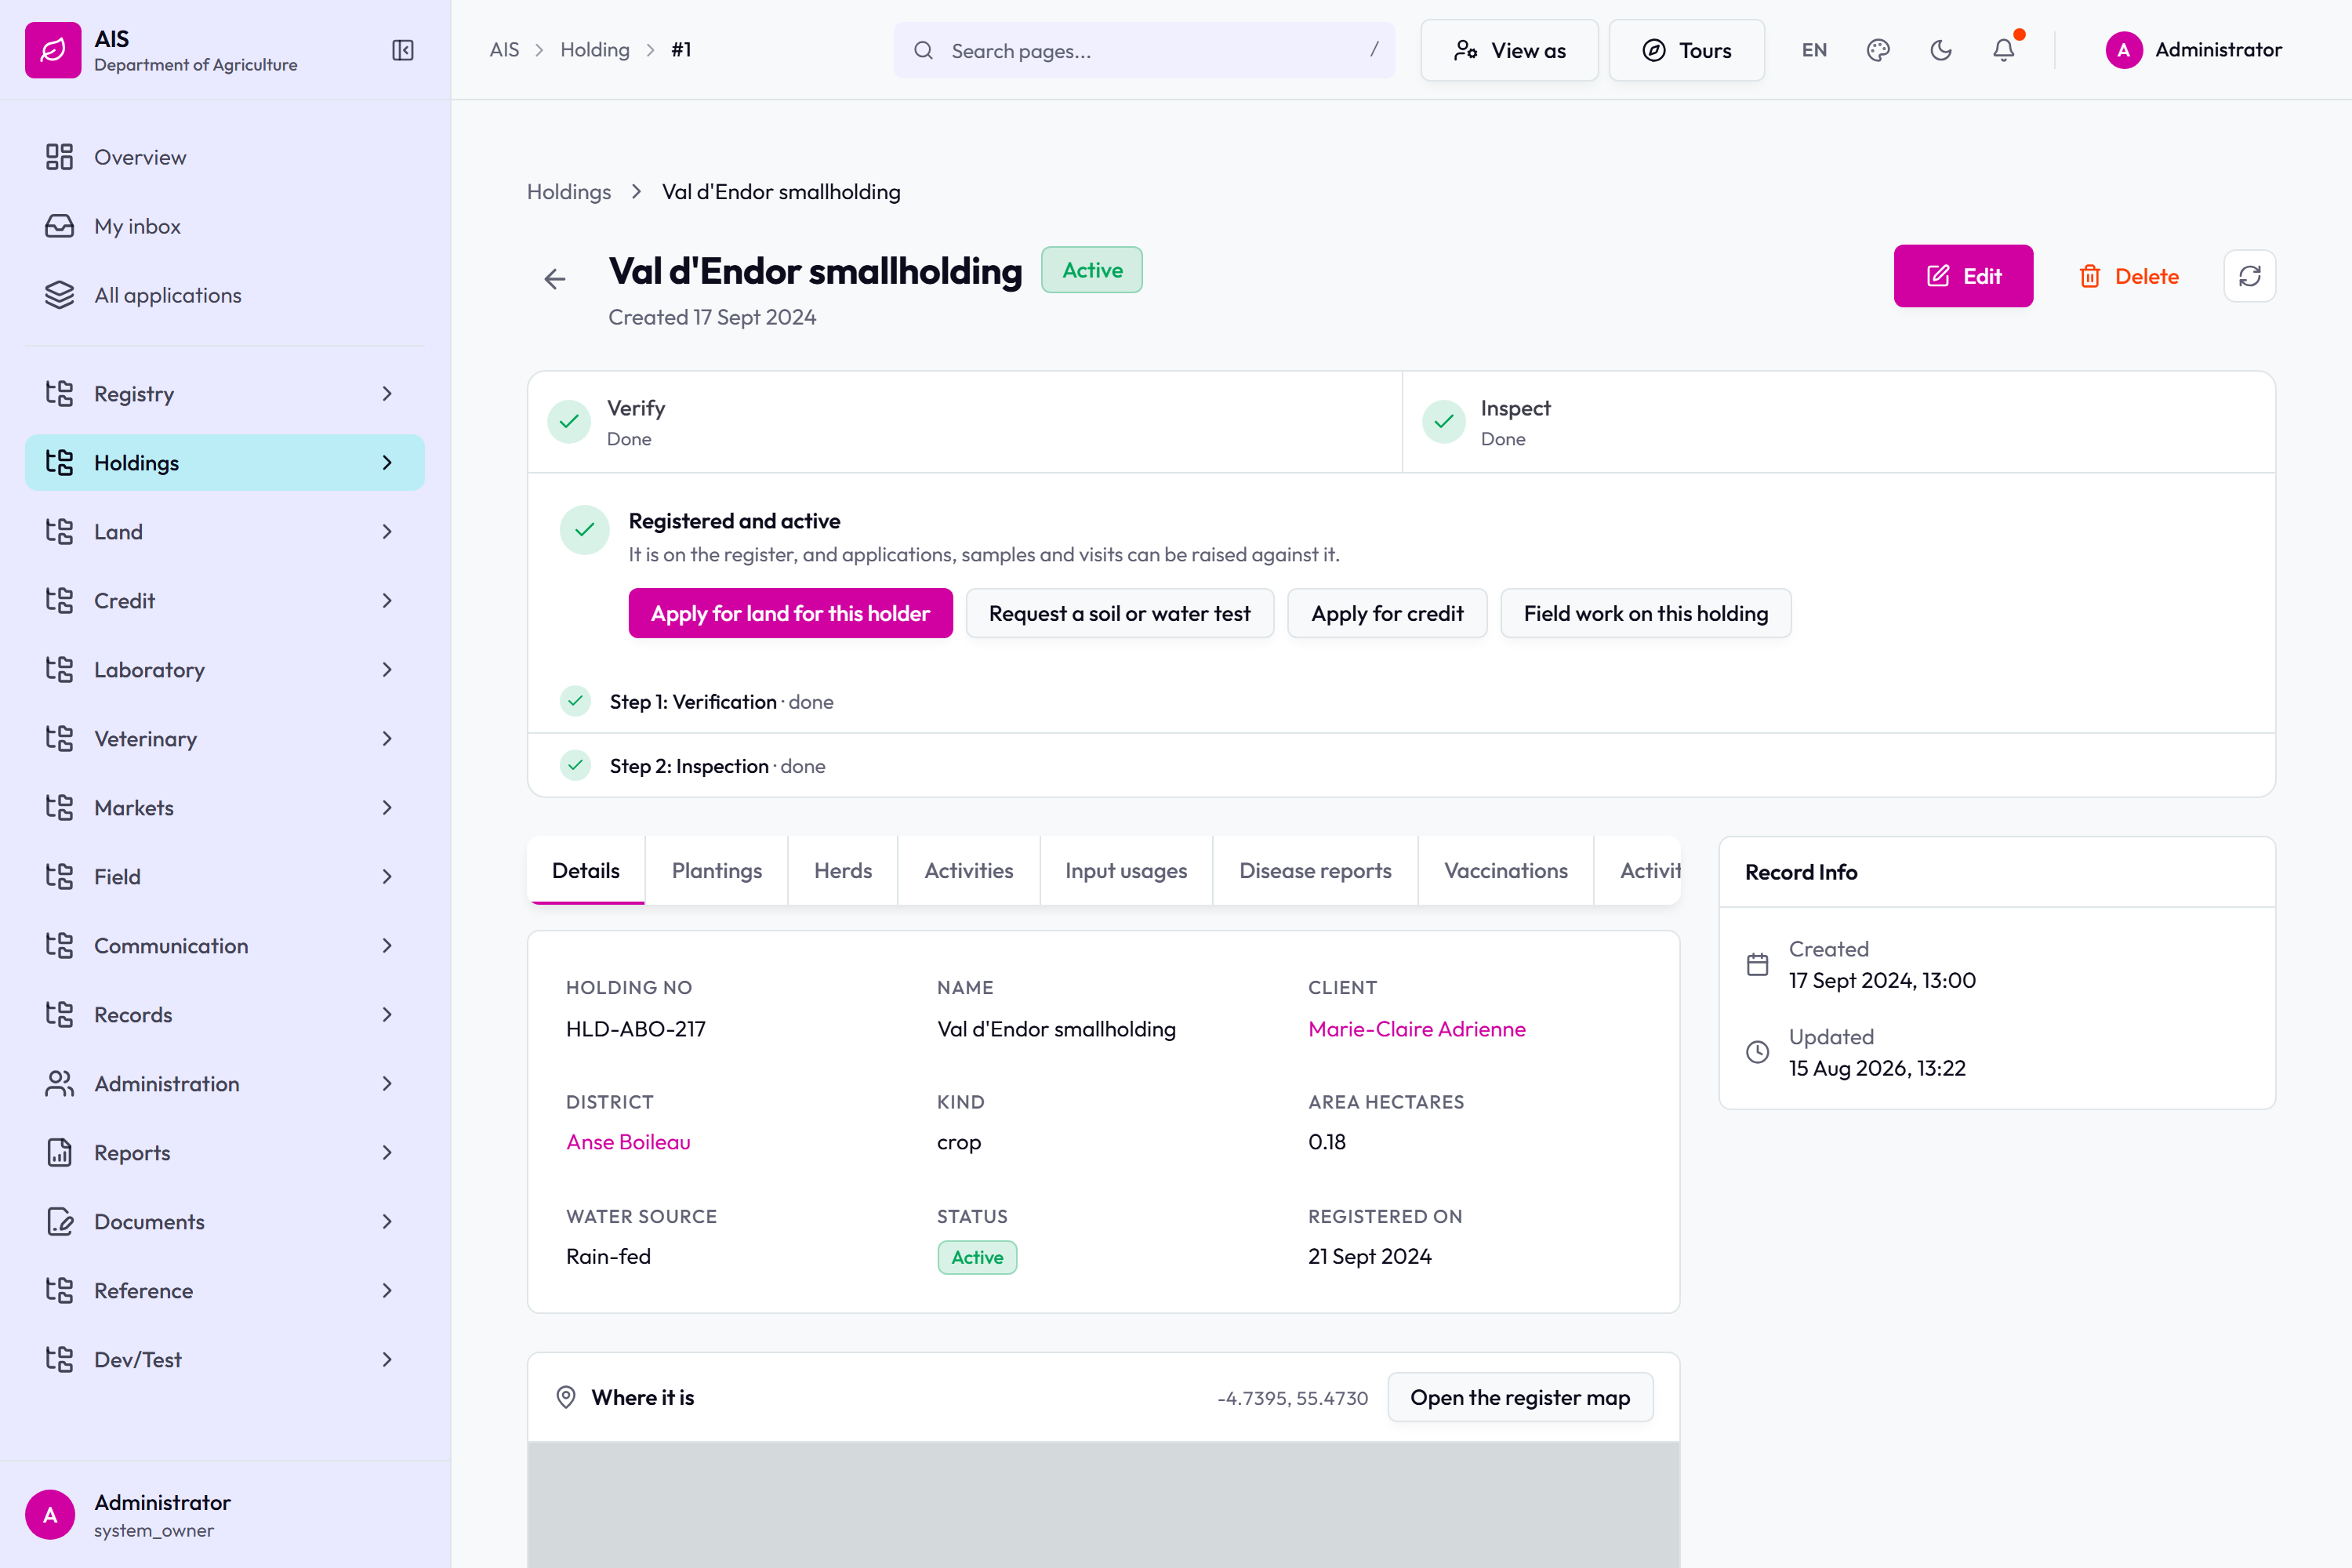
Task: Toggle dark mode moon icon
Action: point(1941,50)
